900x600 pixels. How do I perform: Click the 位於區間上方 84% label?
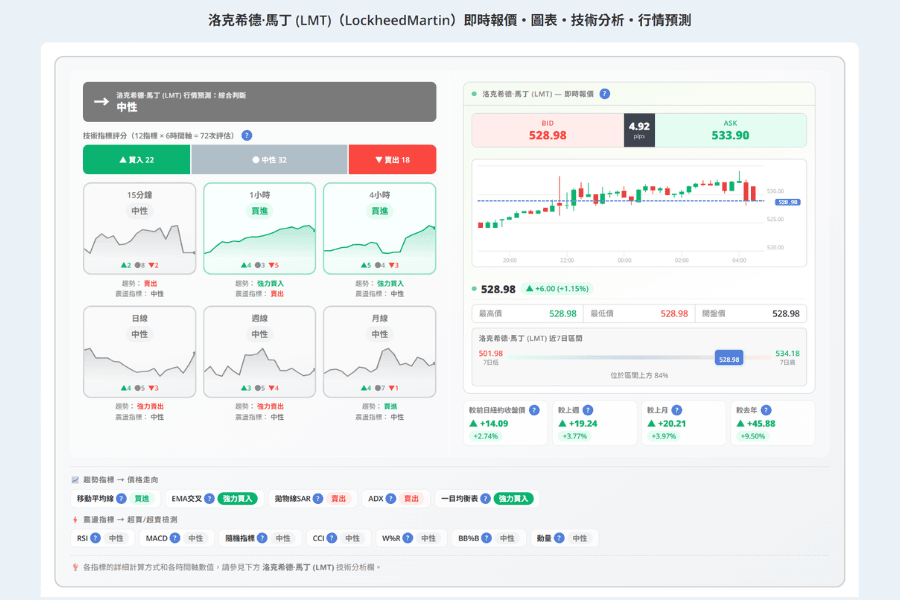pyautogui.click(x=639, y=376)
